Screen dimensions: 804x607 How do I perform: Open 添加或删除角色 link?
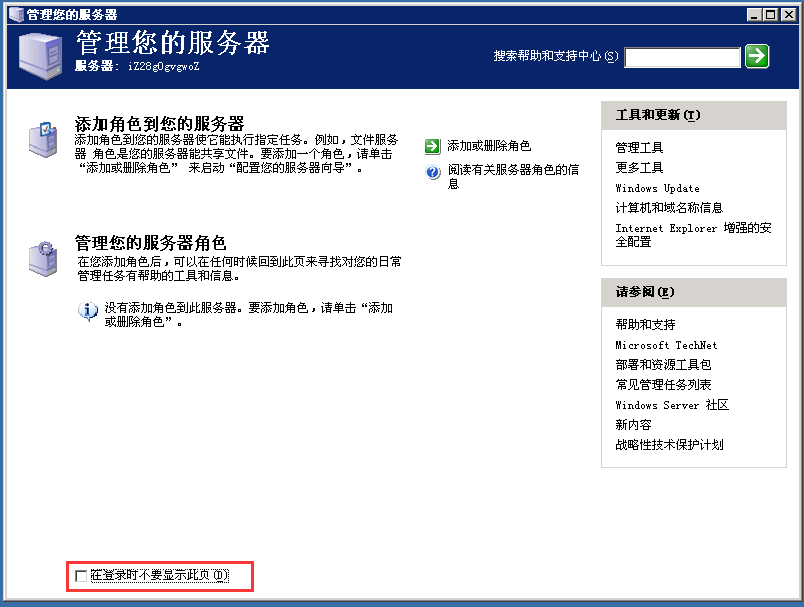489,146
